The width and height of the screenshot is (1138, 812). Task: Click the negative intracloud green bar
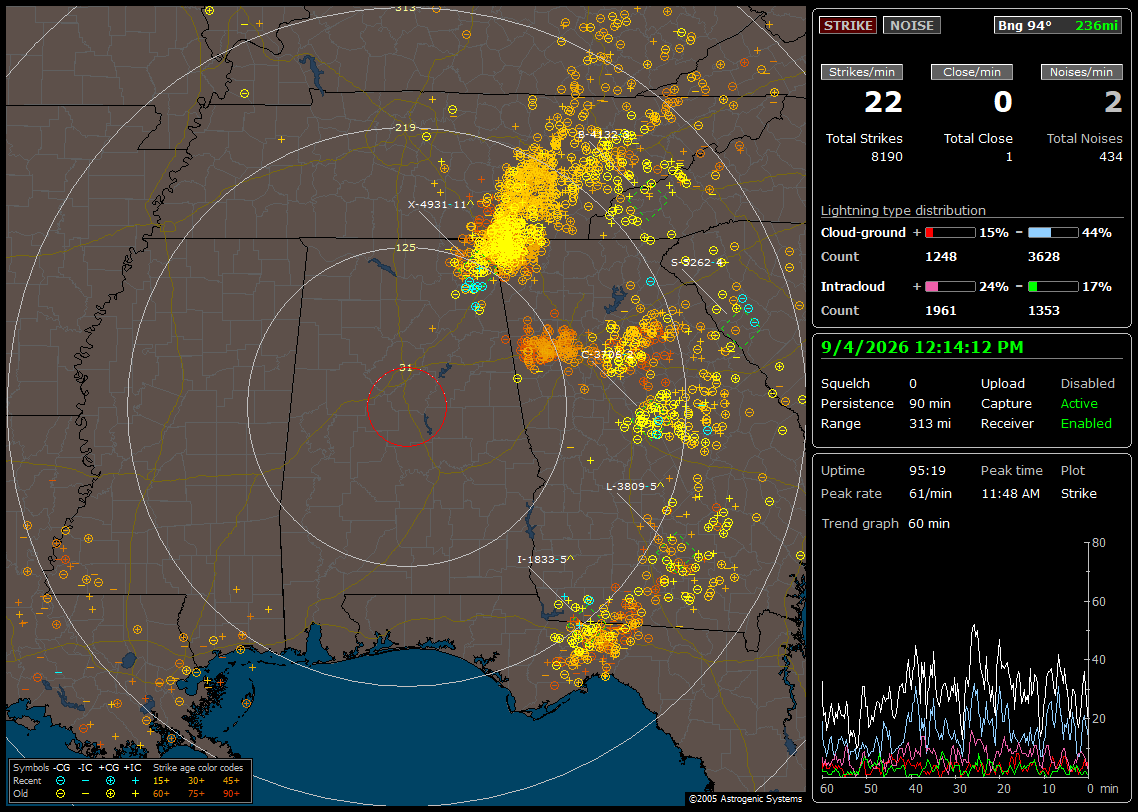coord(1053,287)
